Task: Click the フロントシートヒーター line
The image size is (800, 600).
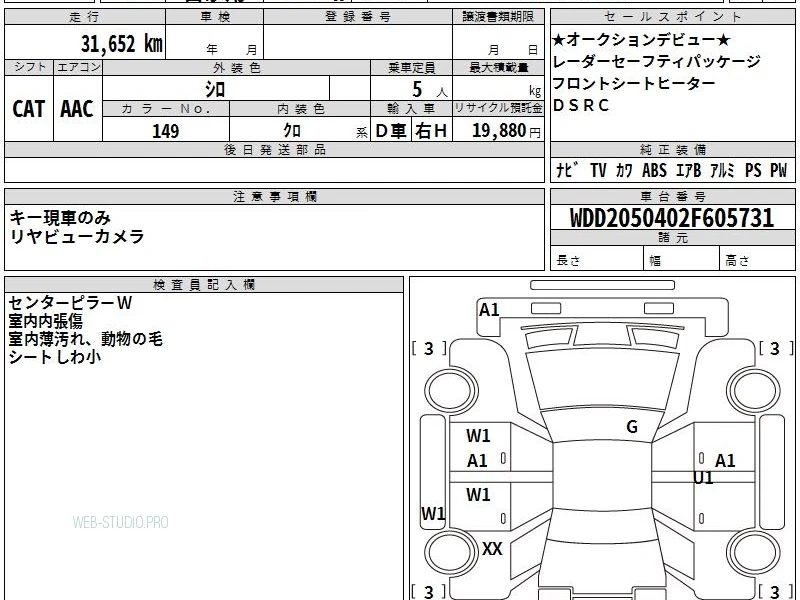Action: pos(634,83)
